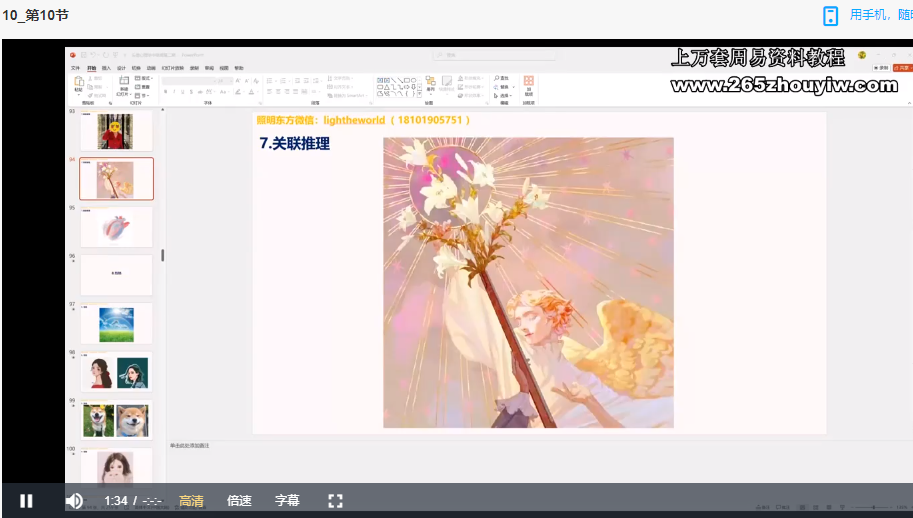Toggle Bold formatting
The width and height of the screenshot is (913, 518).
[x=165, y=91]
